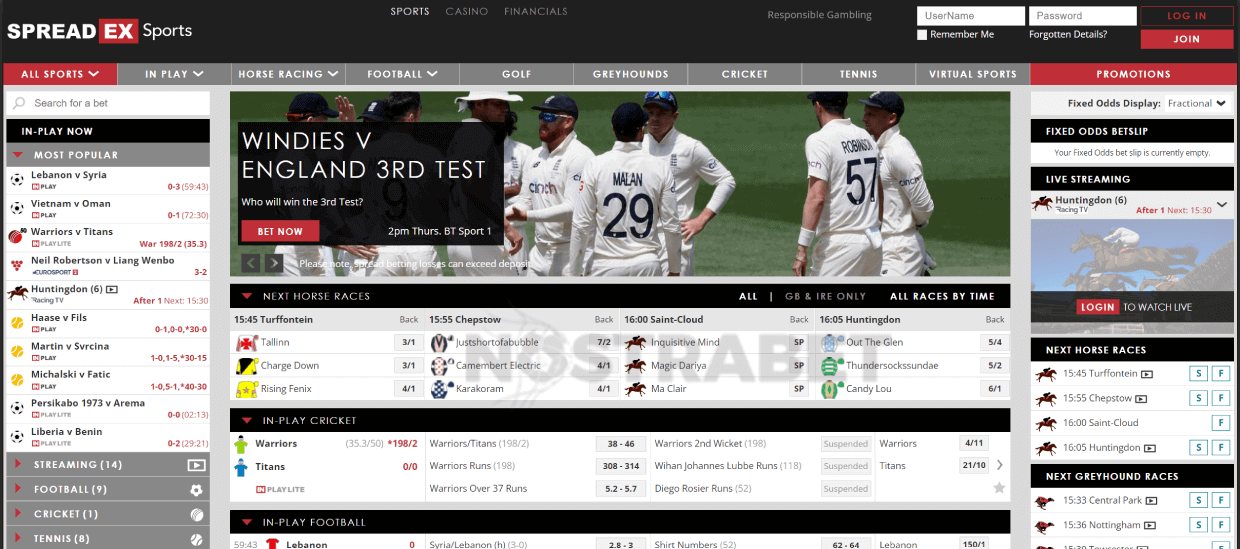The image size is (1240, 549).
Task: Toggle F button for 16:00 Saint-Cloud
Action: (1220, 424)
